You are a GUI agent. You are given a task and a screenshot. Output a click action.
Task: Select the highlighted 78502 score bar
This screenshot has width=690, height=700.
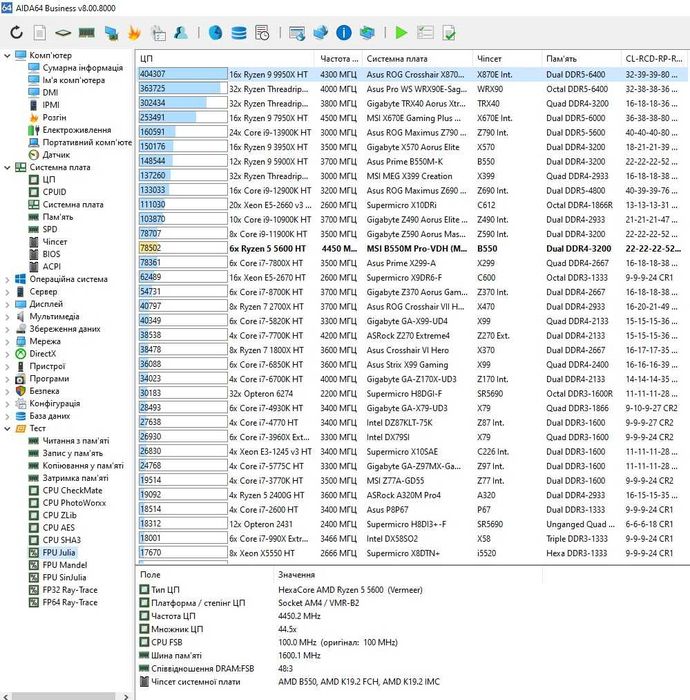[183, 248]
